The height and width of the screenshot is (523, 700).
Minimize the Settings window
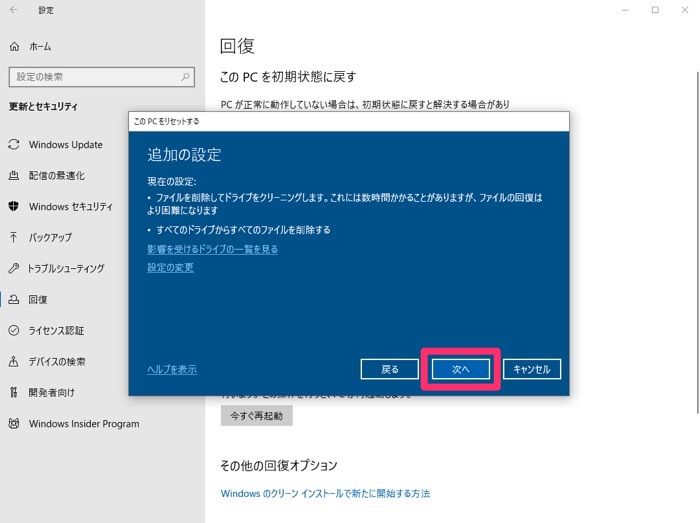[625, 10]
